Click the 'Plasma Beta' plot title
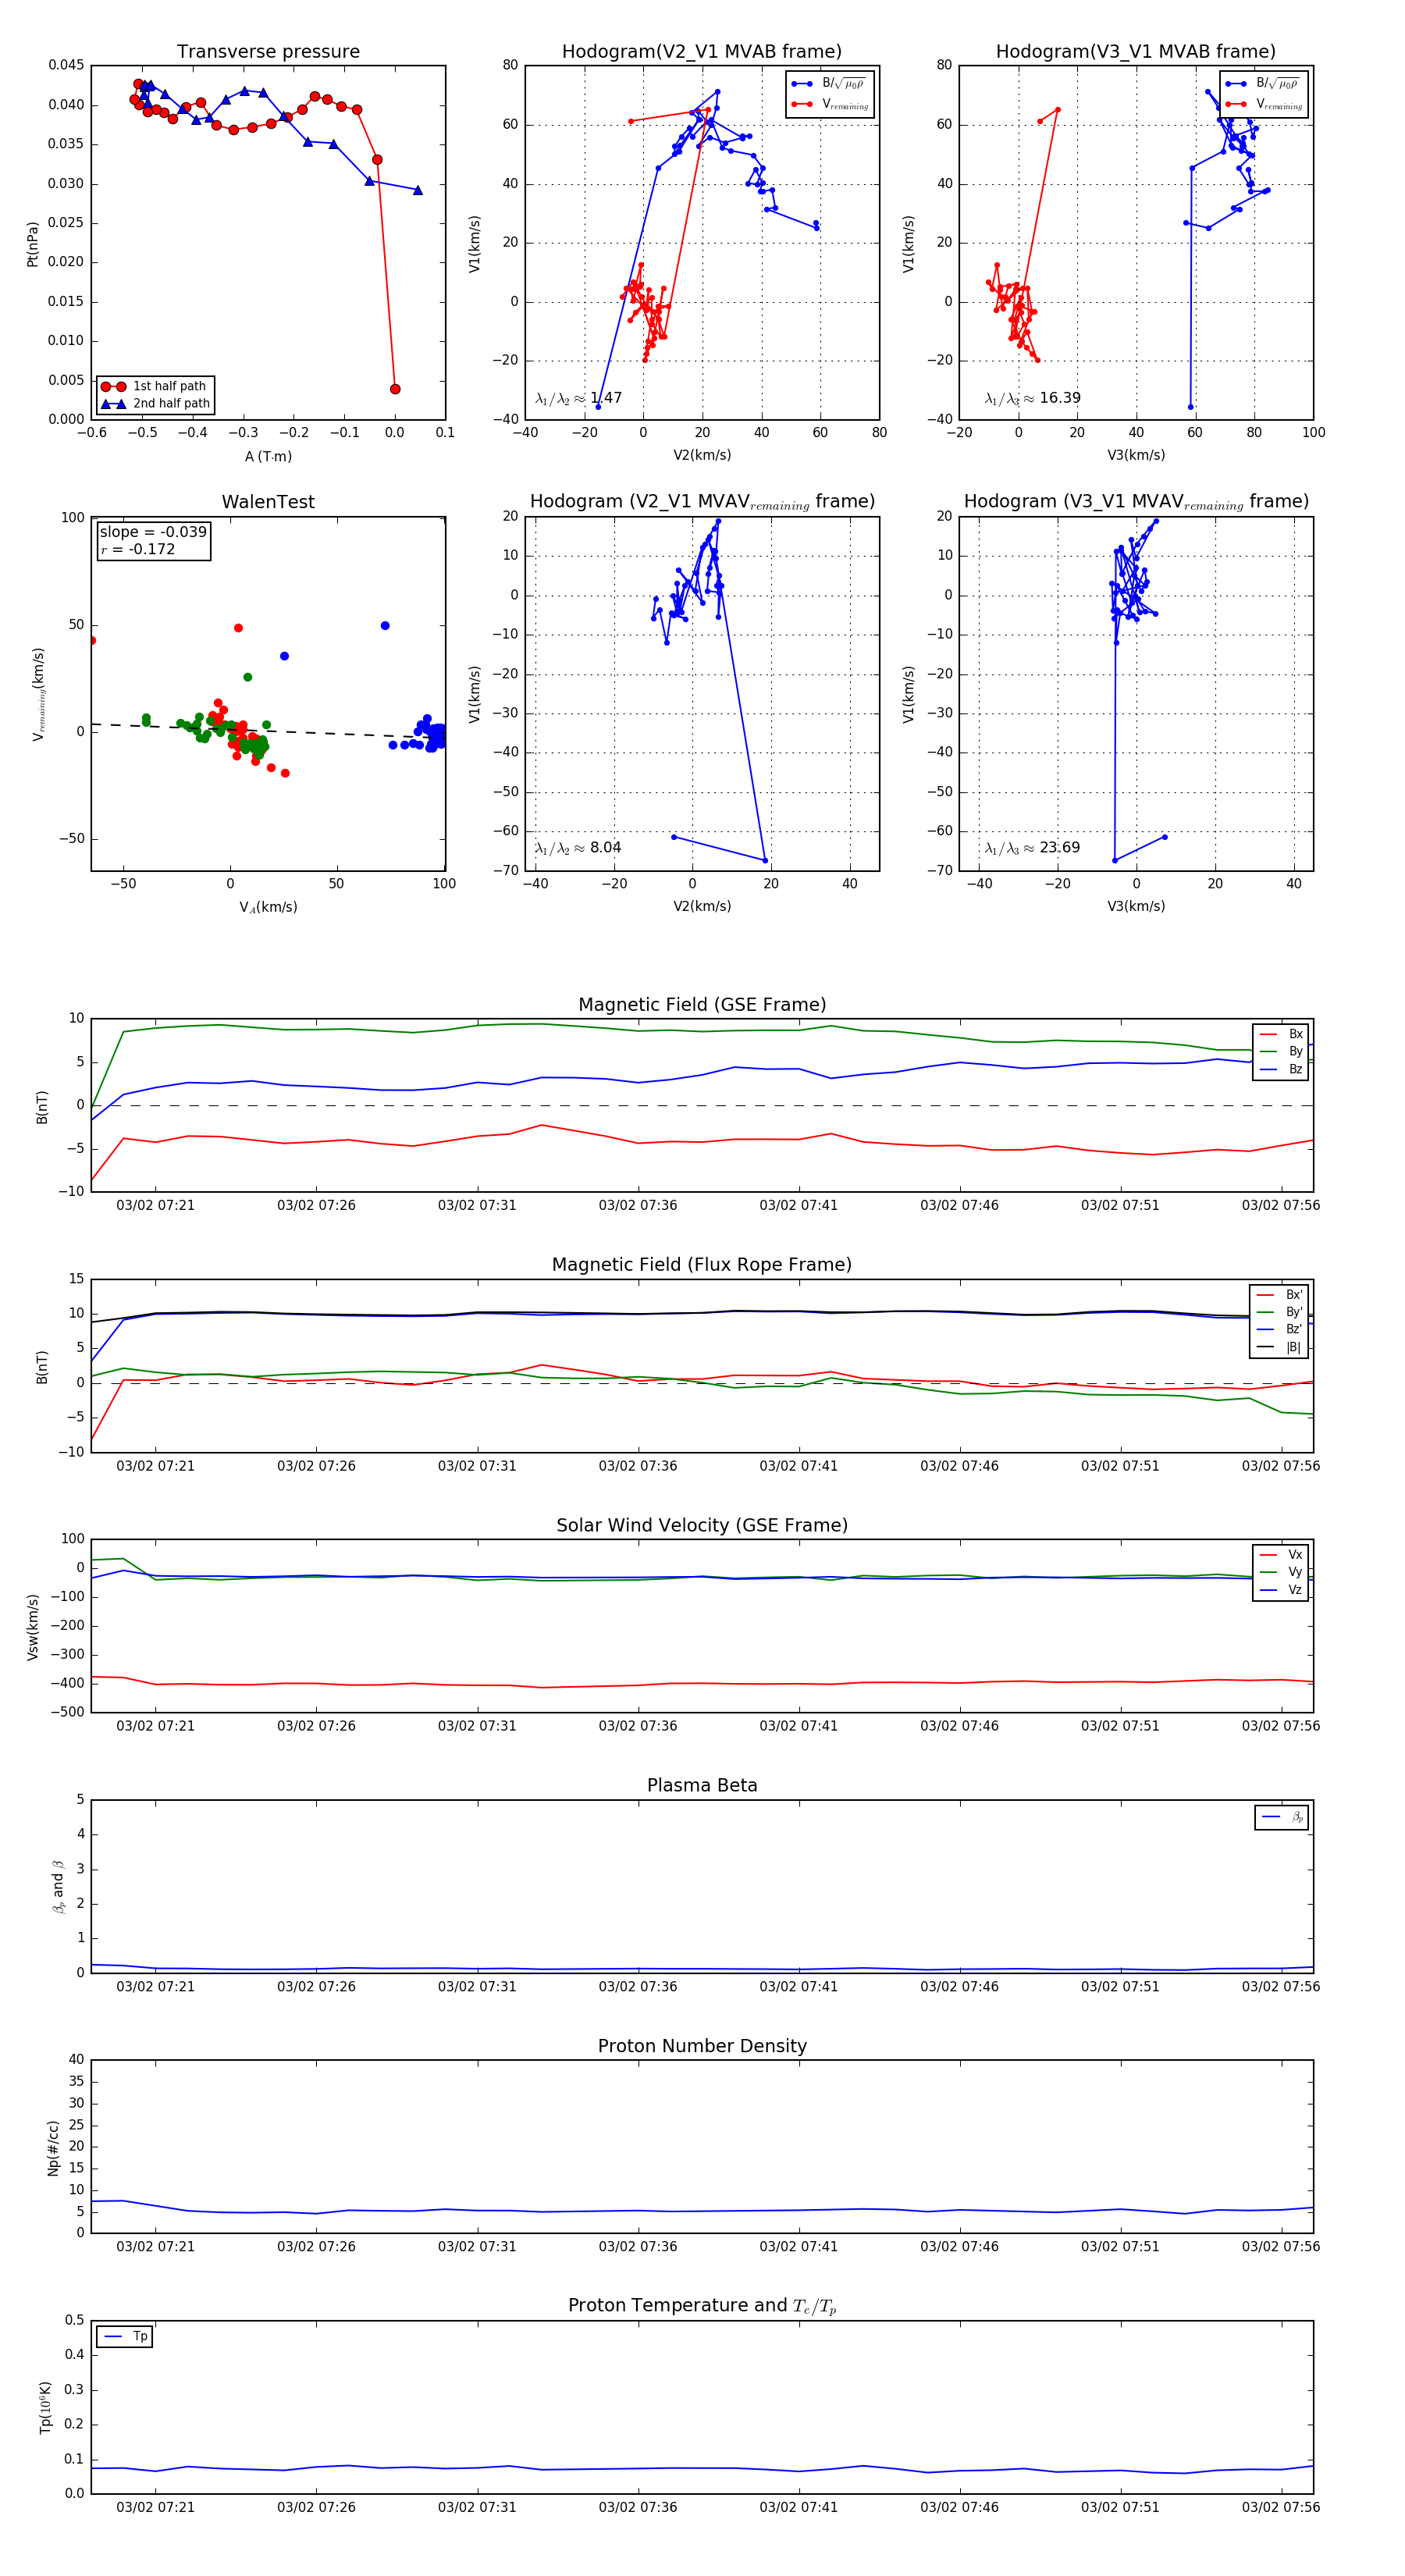 pyautogui.click(x=702, y=1786)
